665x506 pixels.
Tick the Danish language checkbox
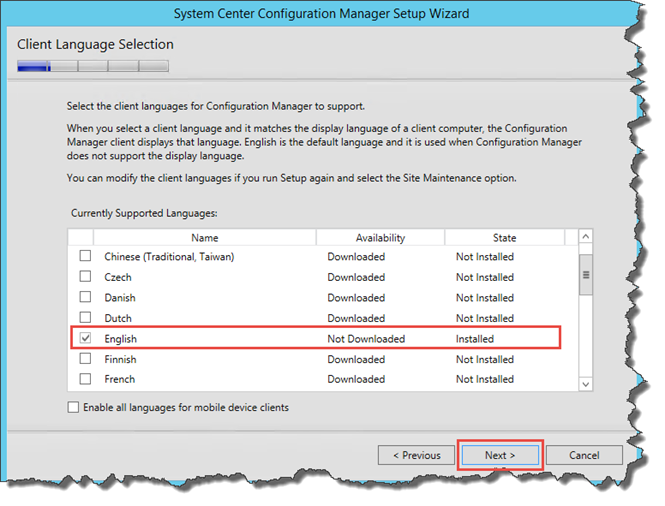click(85, 297)
